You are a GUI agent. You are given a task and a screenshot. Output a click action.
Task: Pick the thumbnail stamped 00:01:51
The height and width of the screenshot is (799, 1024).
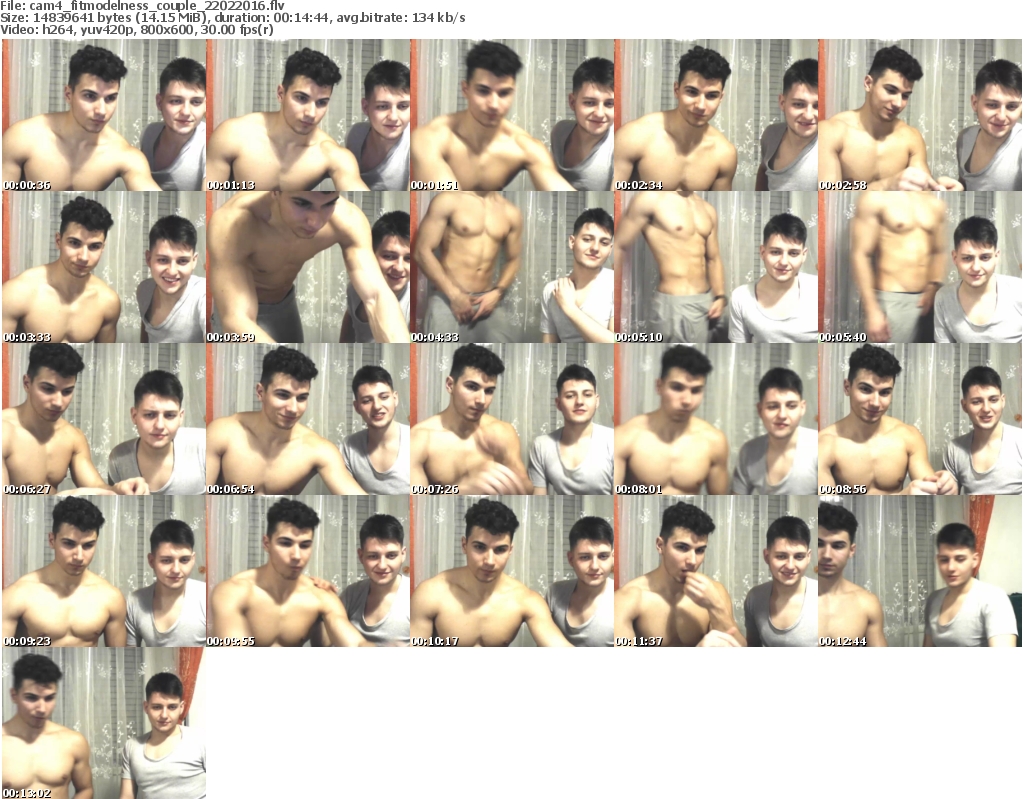point(512,115)
